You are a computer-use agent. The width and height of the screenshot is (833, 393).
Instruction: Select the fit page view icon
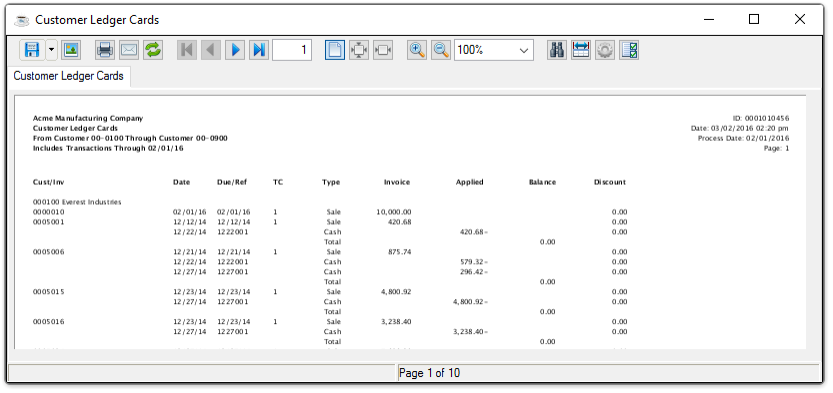[359, 50]
